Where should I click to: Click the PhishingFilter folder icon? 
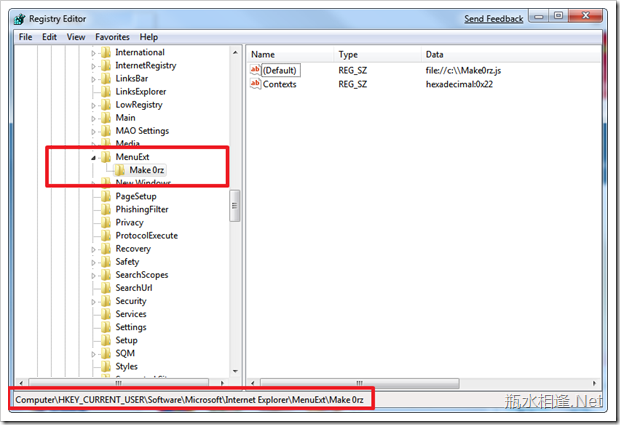pos(106,210)
